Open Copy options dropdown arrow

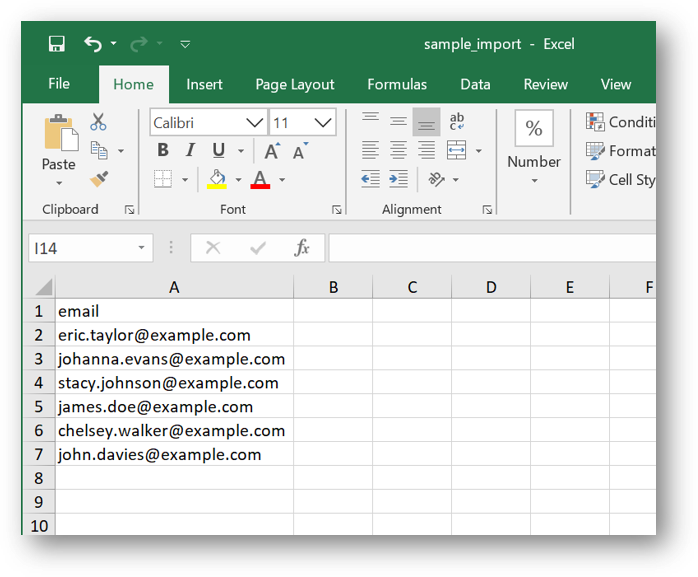[x=121, y=151]
